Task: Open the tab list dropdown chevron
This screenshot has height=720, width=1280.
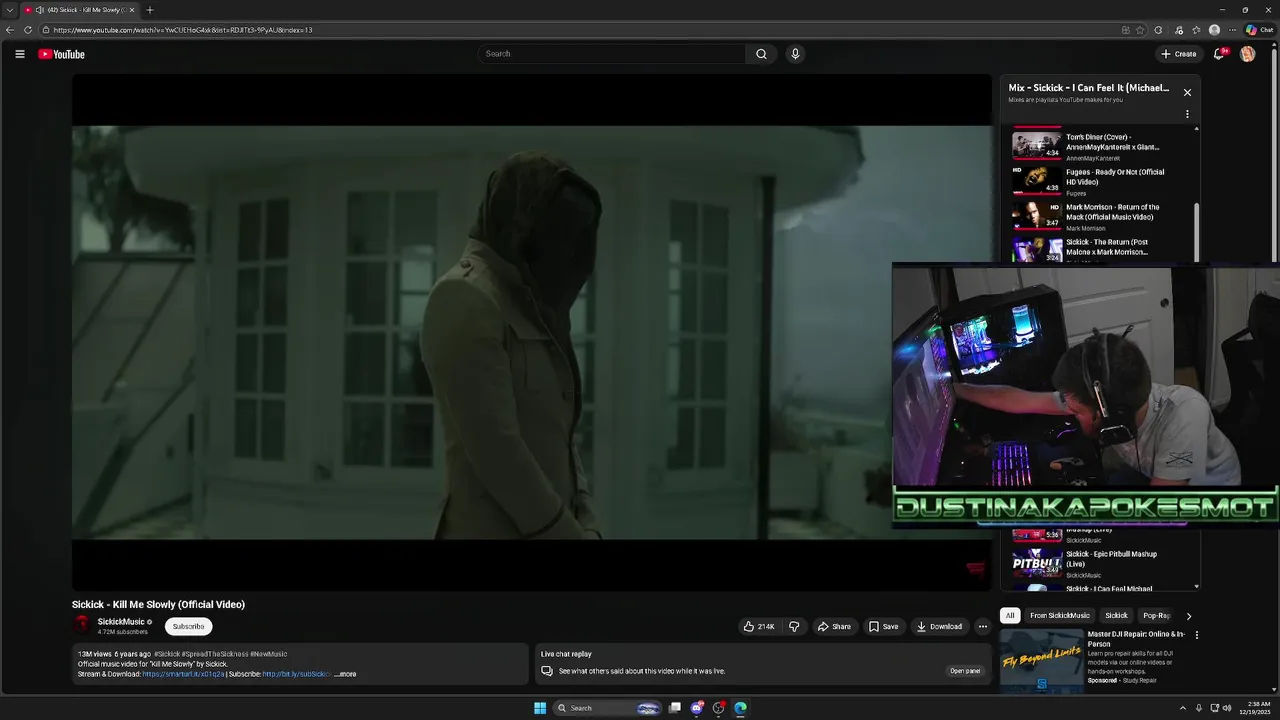Action: (x=9, y=10)
